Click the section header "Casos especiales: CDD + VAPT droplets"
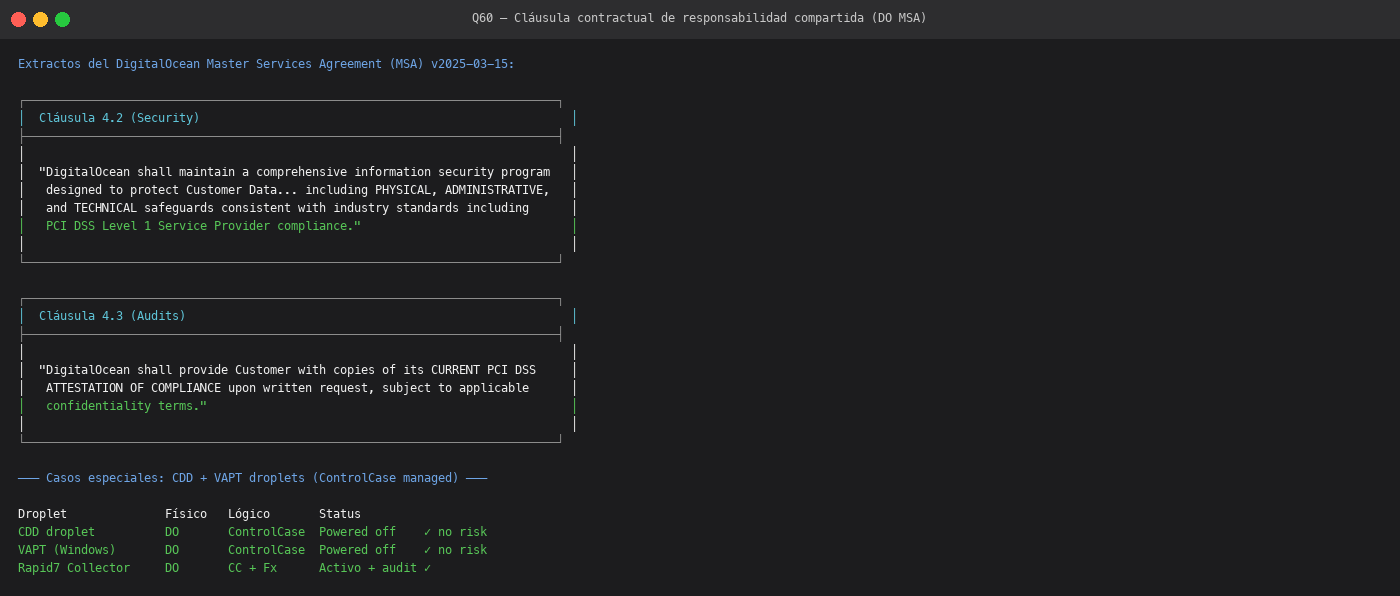1400x596 pixels. pos(252,478)
